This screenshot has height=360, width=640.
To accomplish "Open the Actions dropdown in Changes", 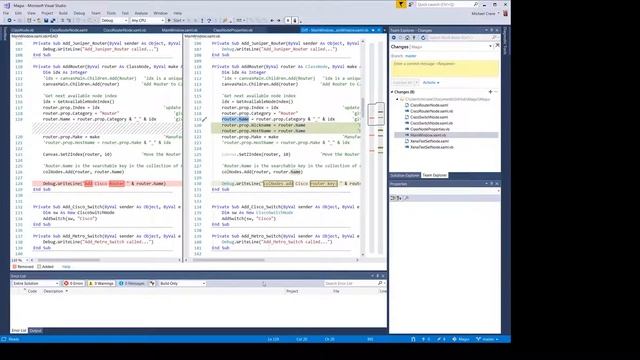I will (x=431, y=82).
